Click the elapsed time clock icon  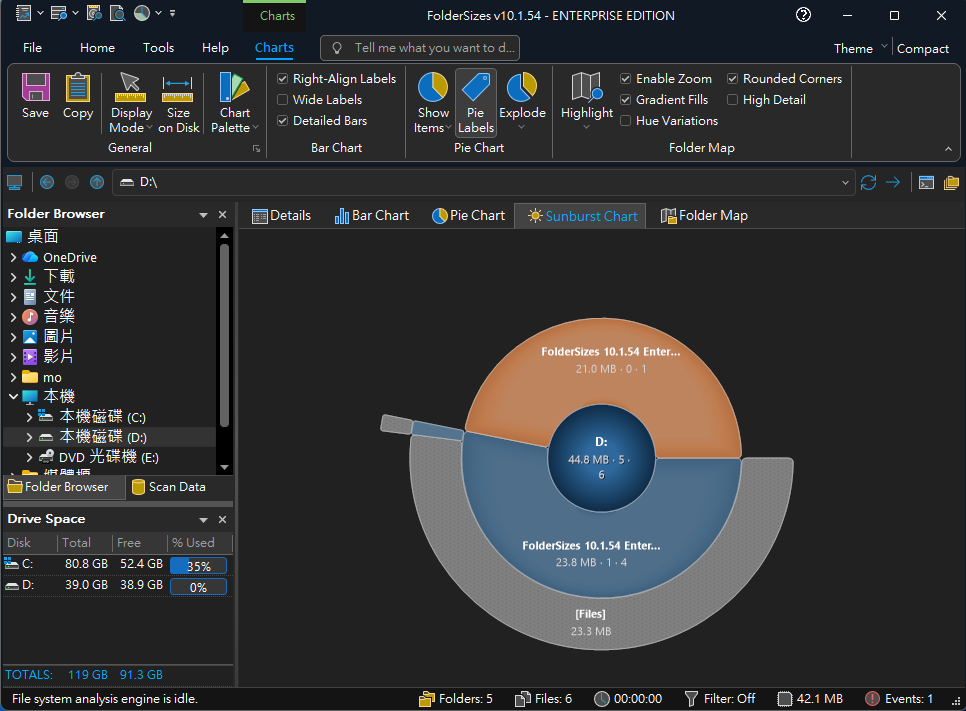click(601, 699)
